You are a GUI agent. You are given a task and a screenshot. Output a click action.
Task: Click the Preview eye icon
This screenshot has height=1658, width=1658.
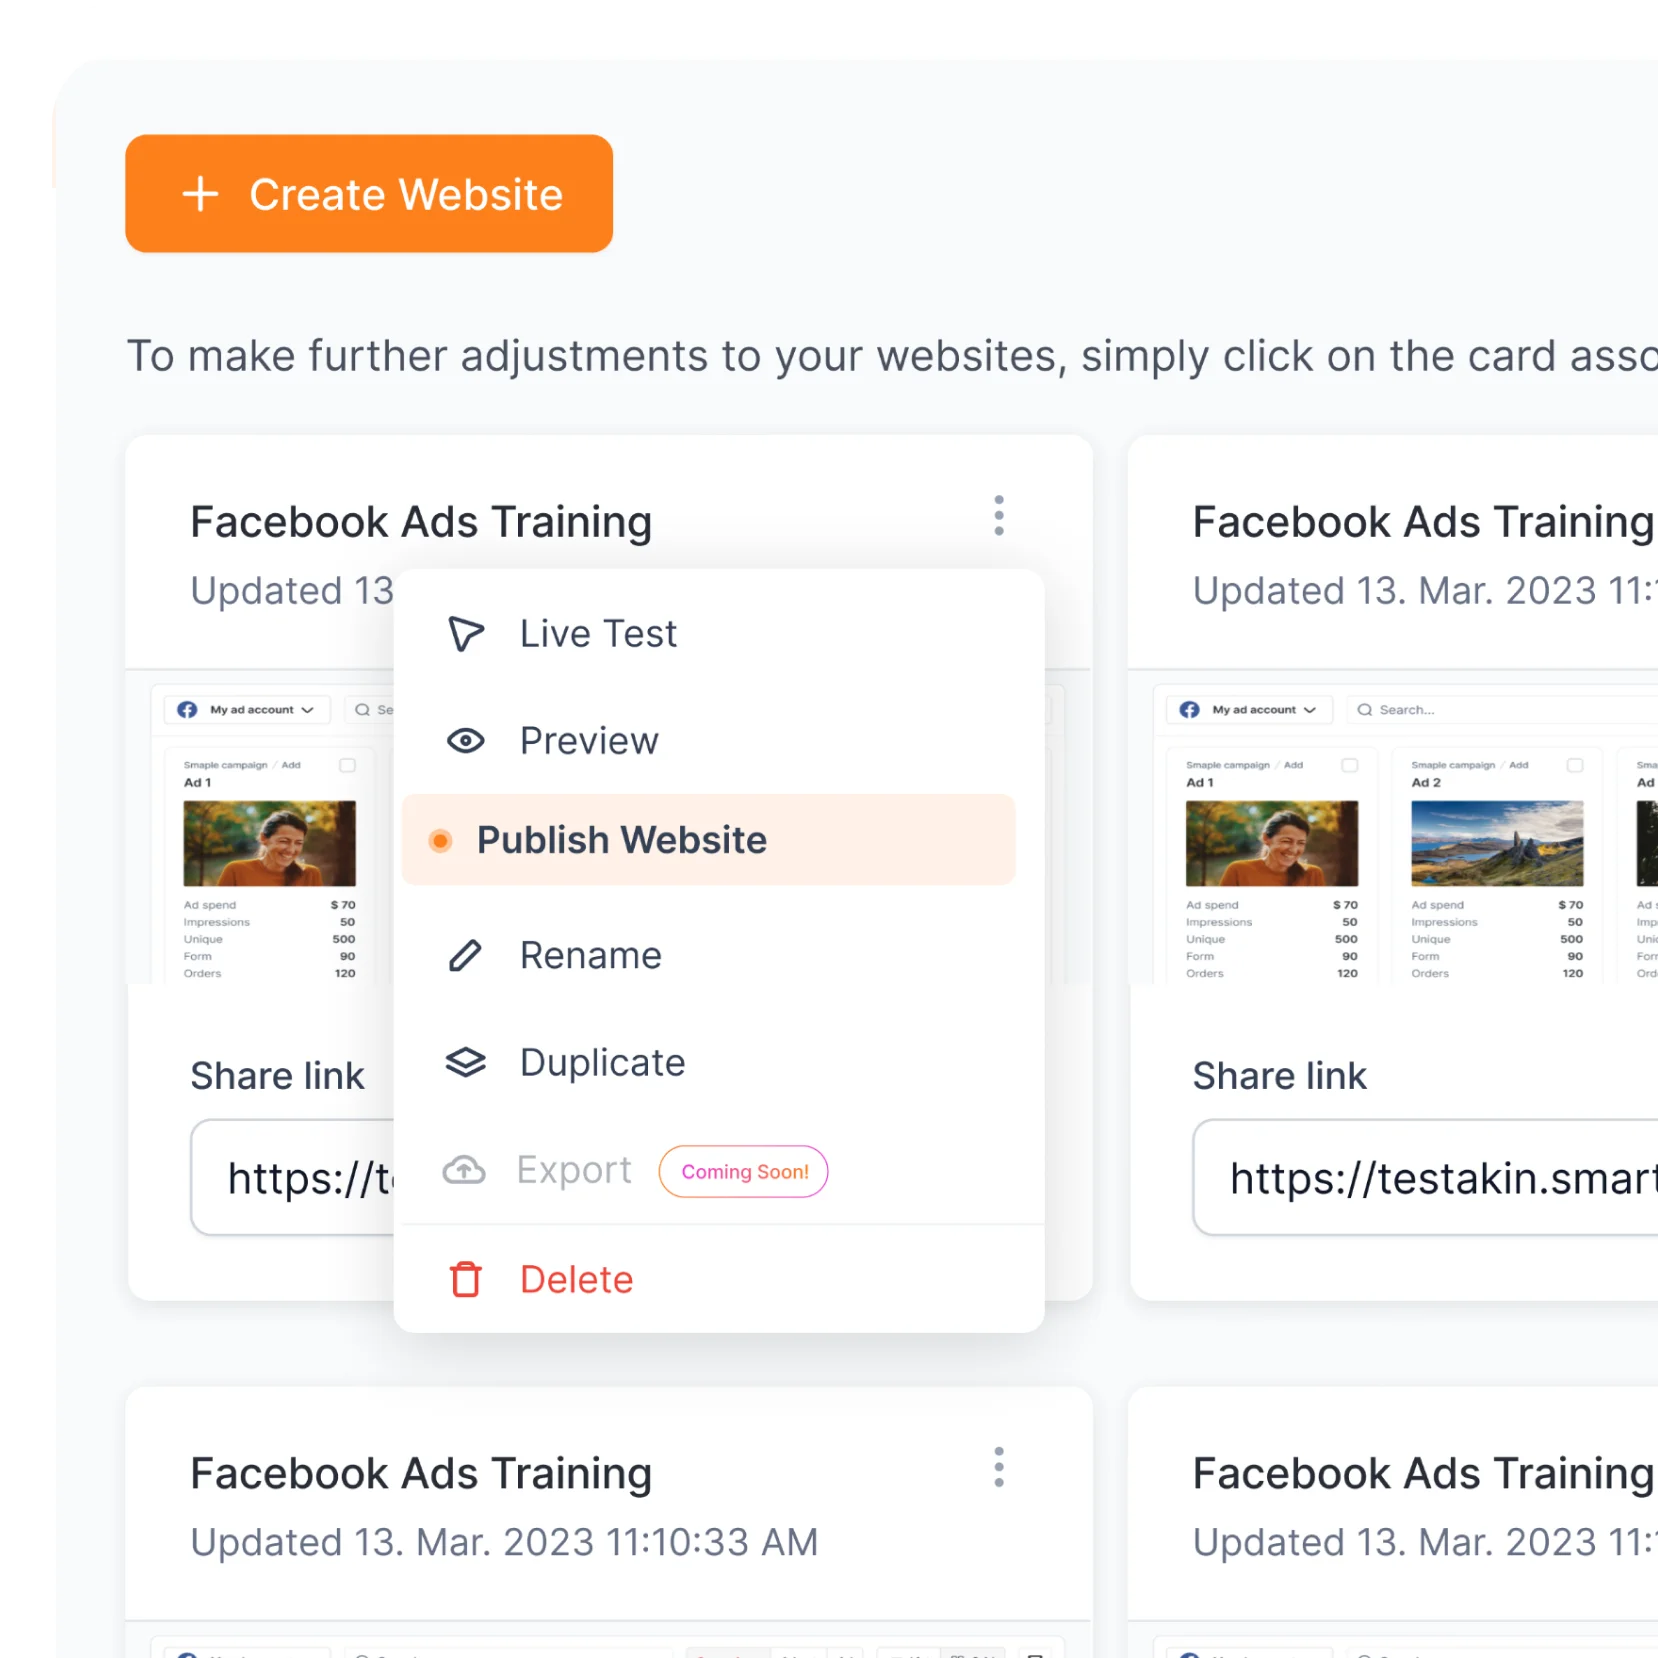tap(465, 741)
